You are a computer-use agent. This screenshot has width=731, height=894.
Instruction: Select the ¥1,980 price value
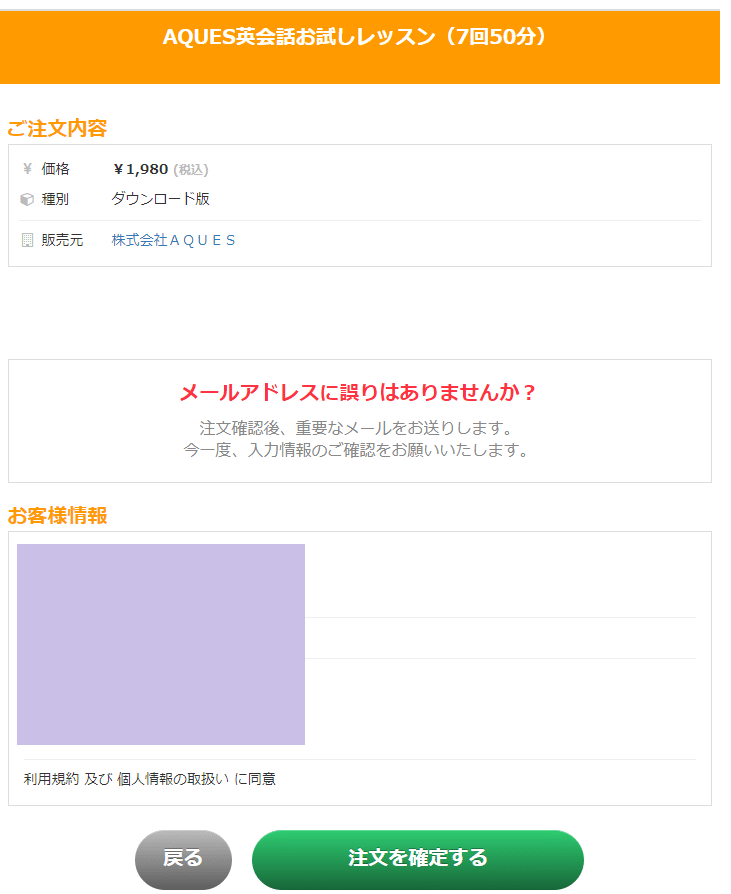click(140, 169)
